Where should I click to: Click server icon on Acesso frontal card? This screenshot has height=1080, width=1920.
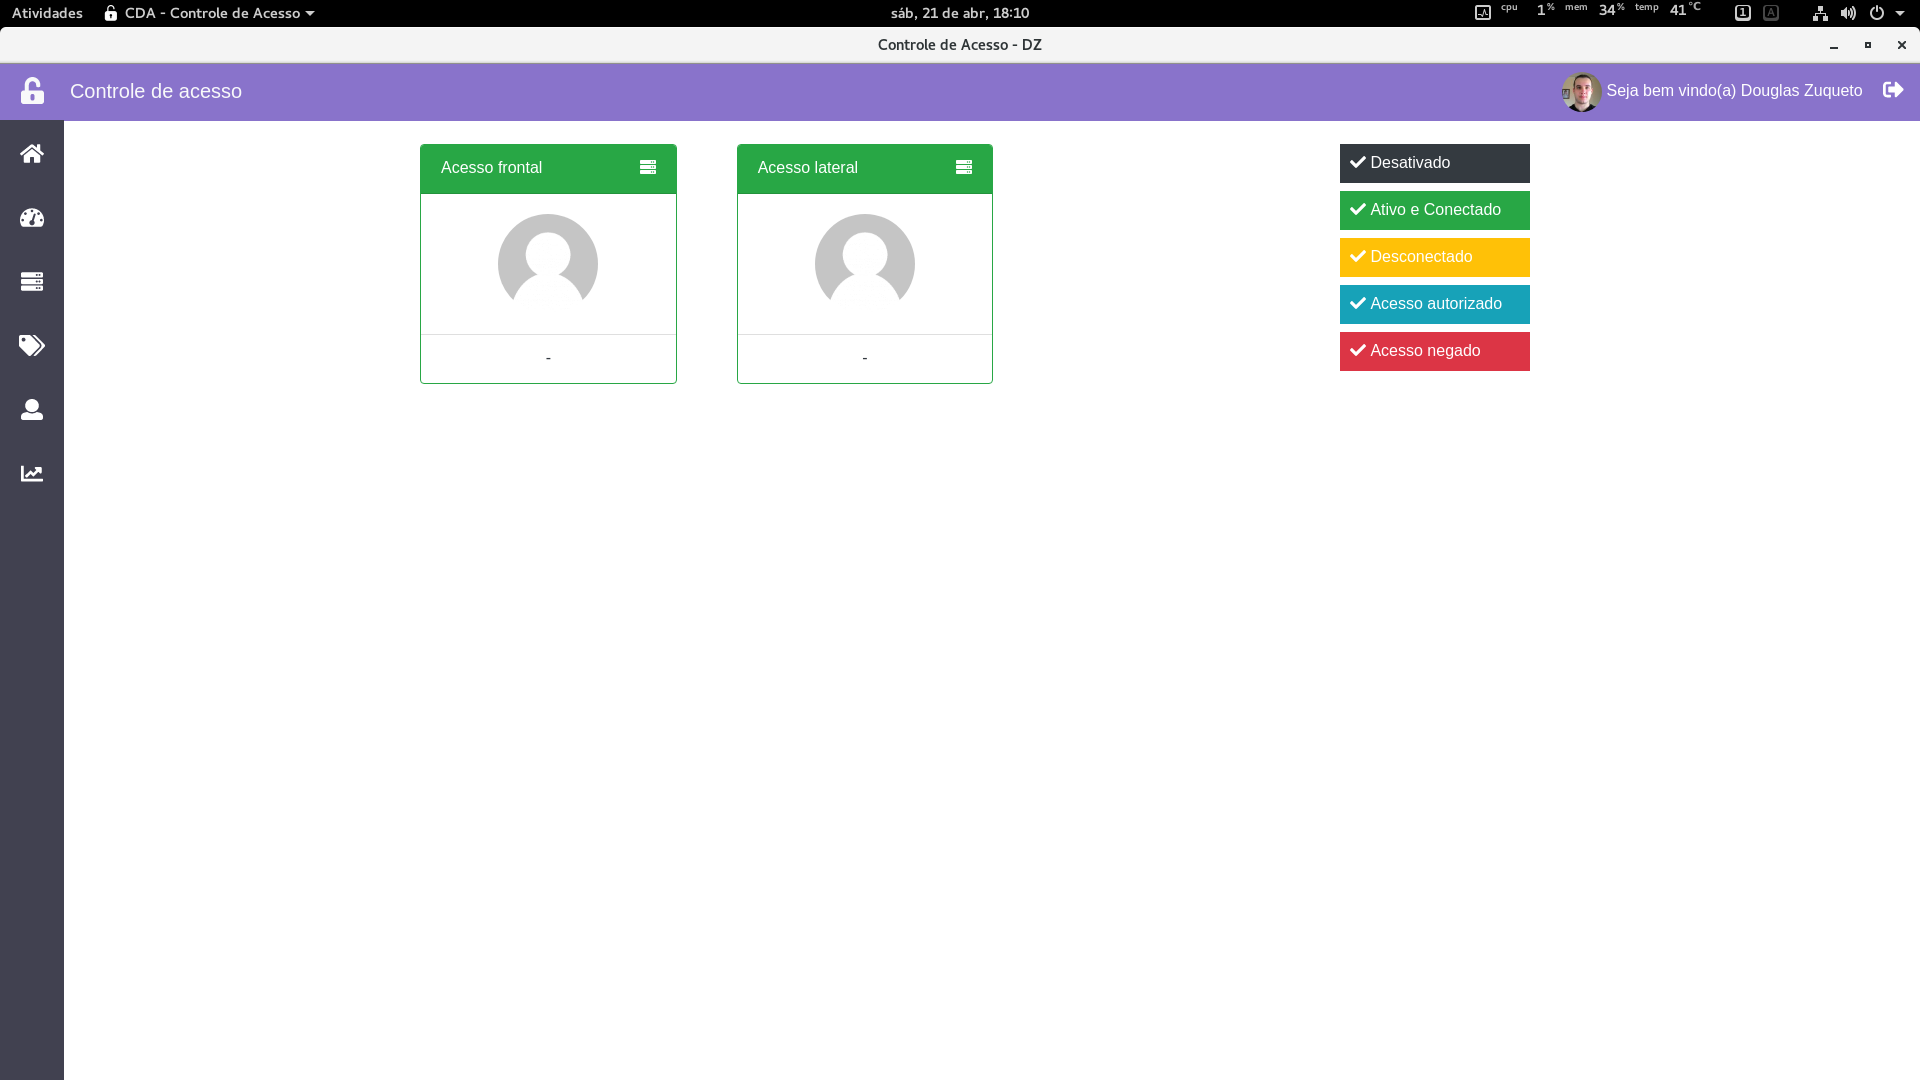[x=648, y=168]
